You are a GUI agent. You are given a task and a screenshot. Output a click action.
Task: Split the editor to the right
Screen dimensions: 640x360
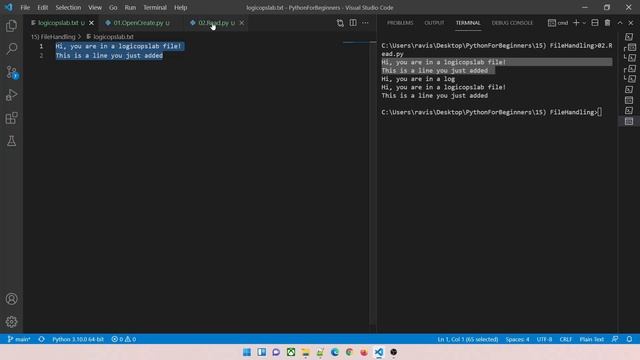pyautogui.click(x=353, y=23)
